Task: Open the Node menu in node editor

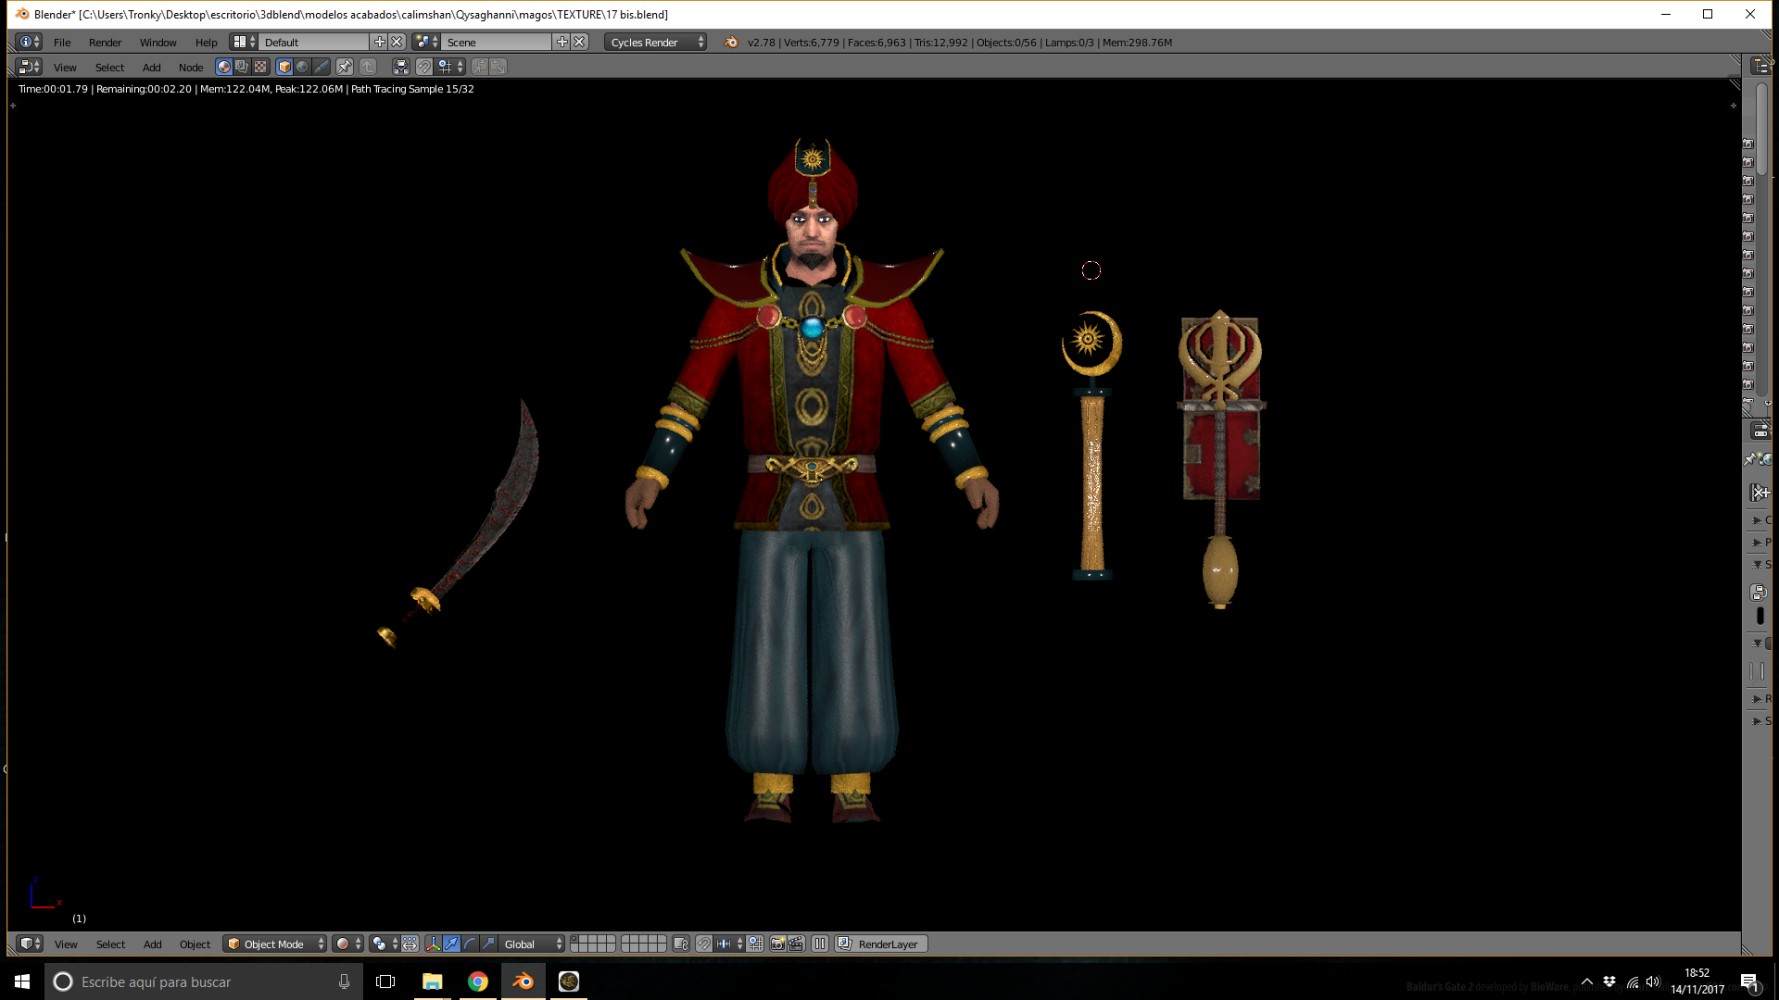Action: point(190,67)
